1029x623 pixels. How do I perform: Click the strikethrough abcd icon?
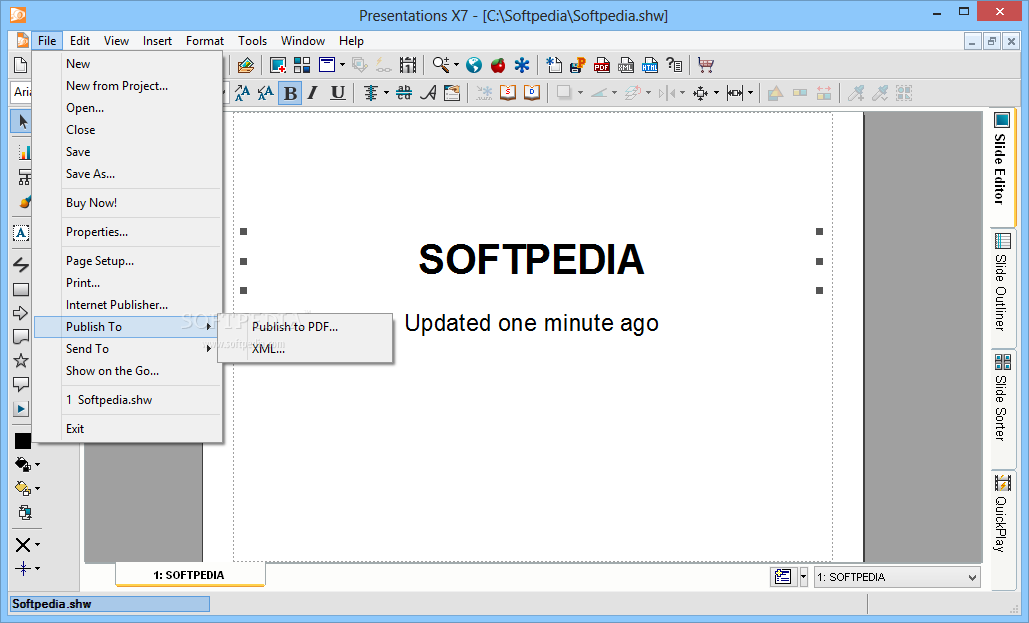click(x=404, y=93)
